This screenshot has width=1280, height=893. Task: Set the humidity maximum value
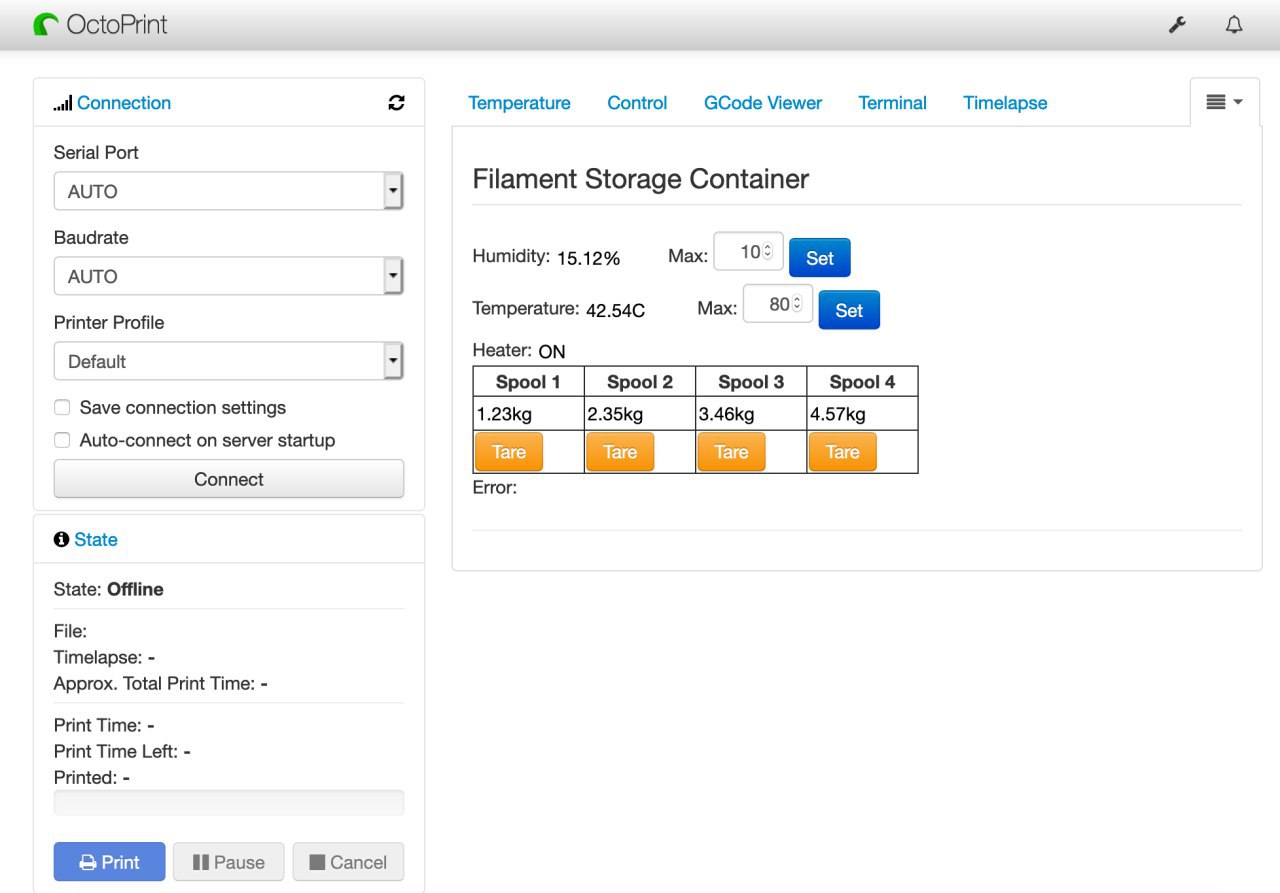click(x=820, y=258)
